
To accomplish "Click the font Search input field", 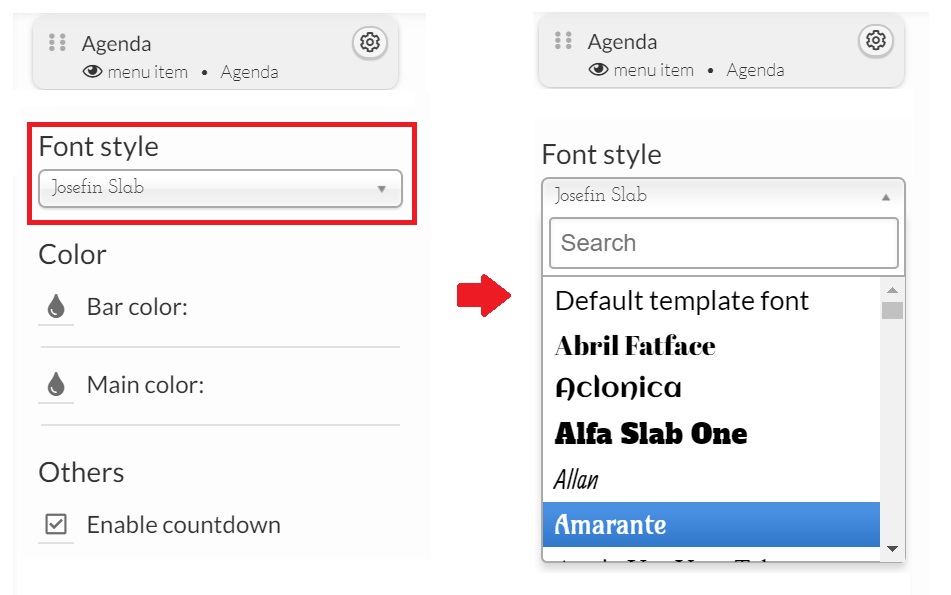I will click(x=724, y=243).
